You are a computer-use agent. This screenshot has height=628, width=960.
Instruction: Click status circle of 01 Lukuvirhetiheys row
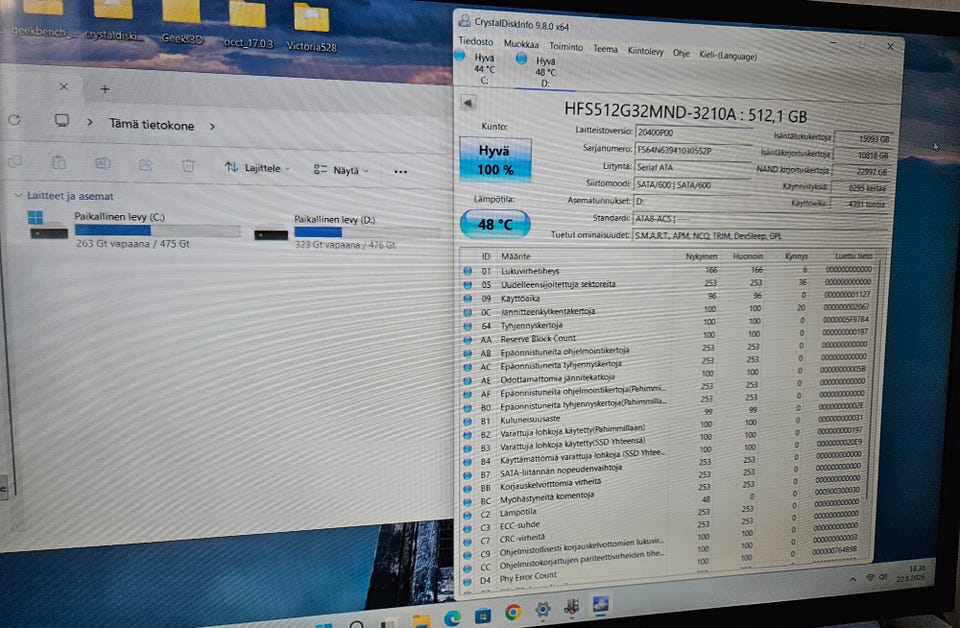[x=468, y=271]
